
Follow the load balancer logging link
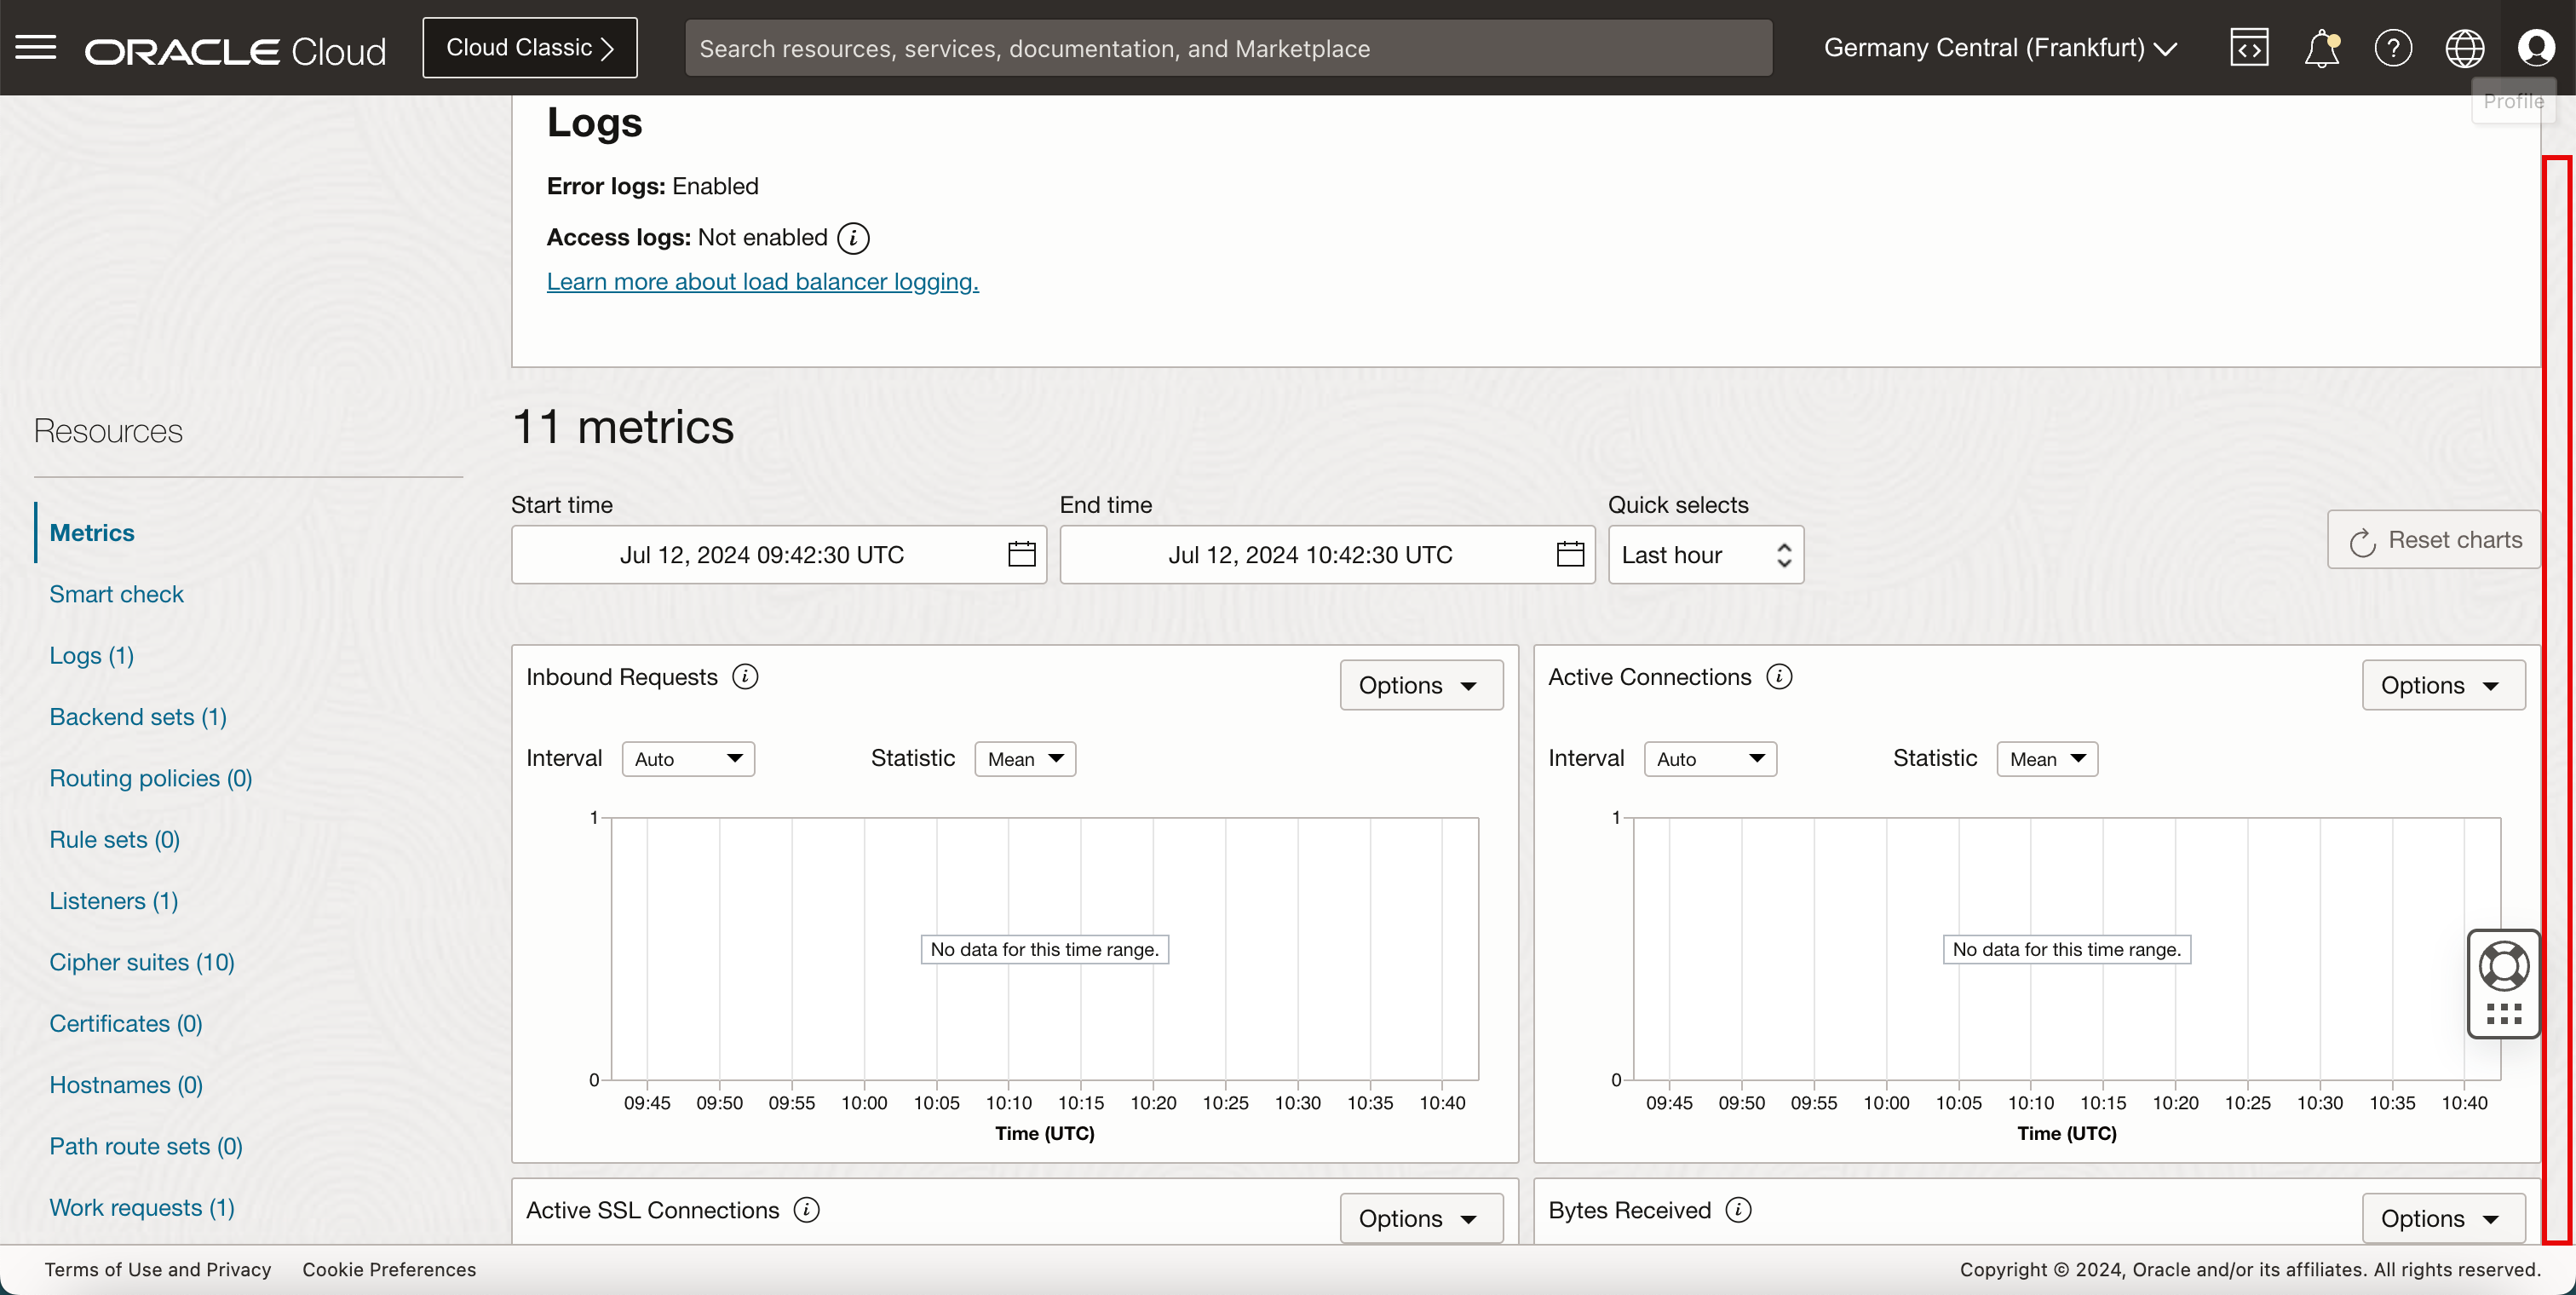pyautogui.click(x=762, y=282)
